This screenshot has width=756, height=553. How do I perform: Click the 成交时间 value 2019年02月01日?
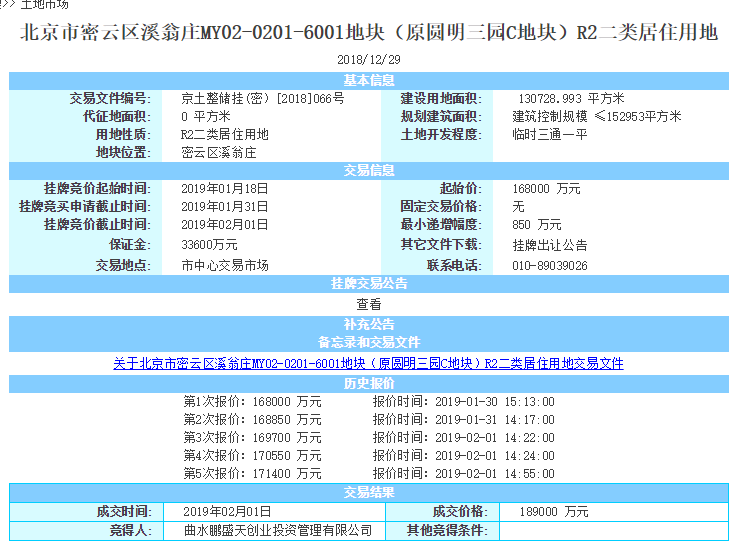pyautogui.click(x=227, y=512)
